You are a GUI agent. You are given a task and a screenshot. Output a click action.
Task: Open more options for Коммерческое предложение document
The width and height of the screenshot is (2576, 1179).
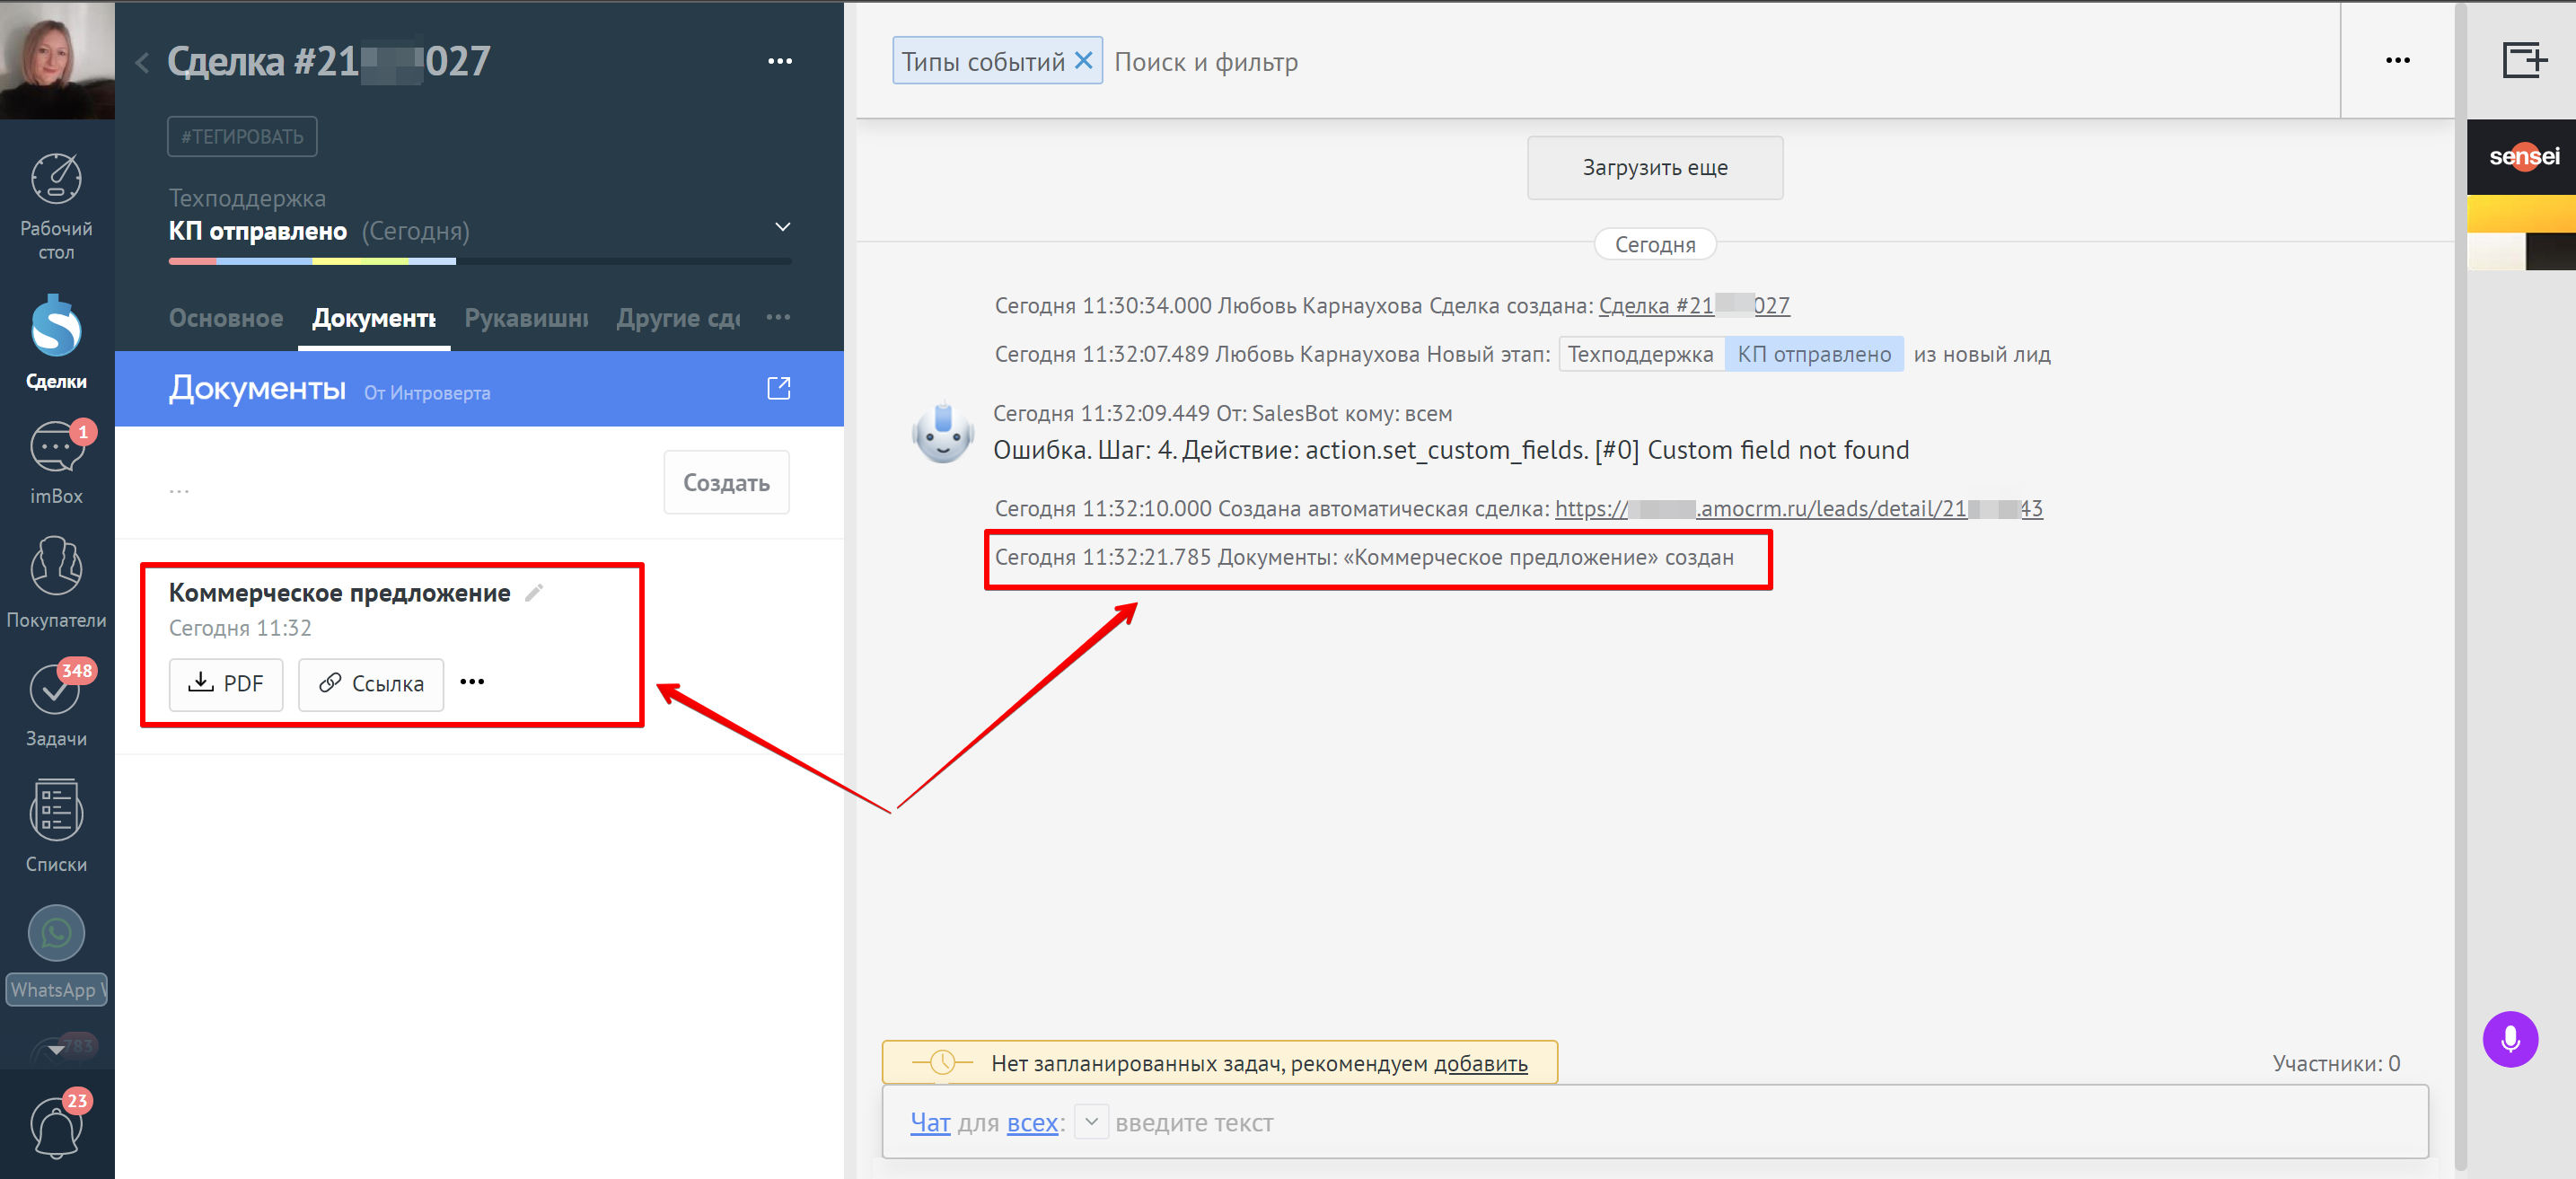472,682
